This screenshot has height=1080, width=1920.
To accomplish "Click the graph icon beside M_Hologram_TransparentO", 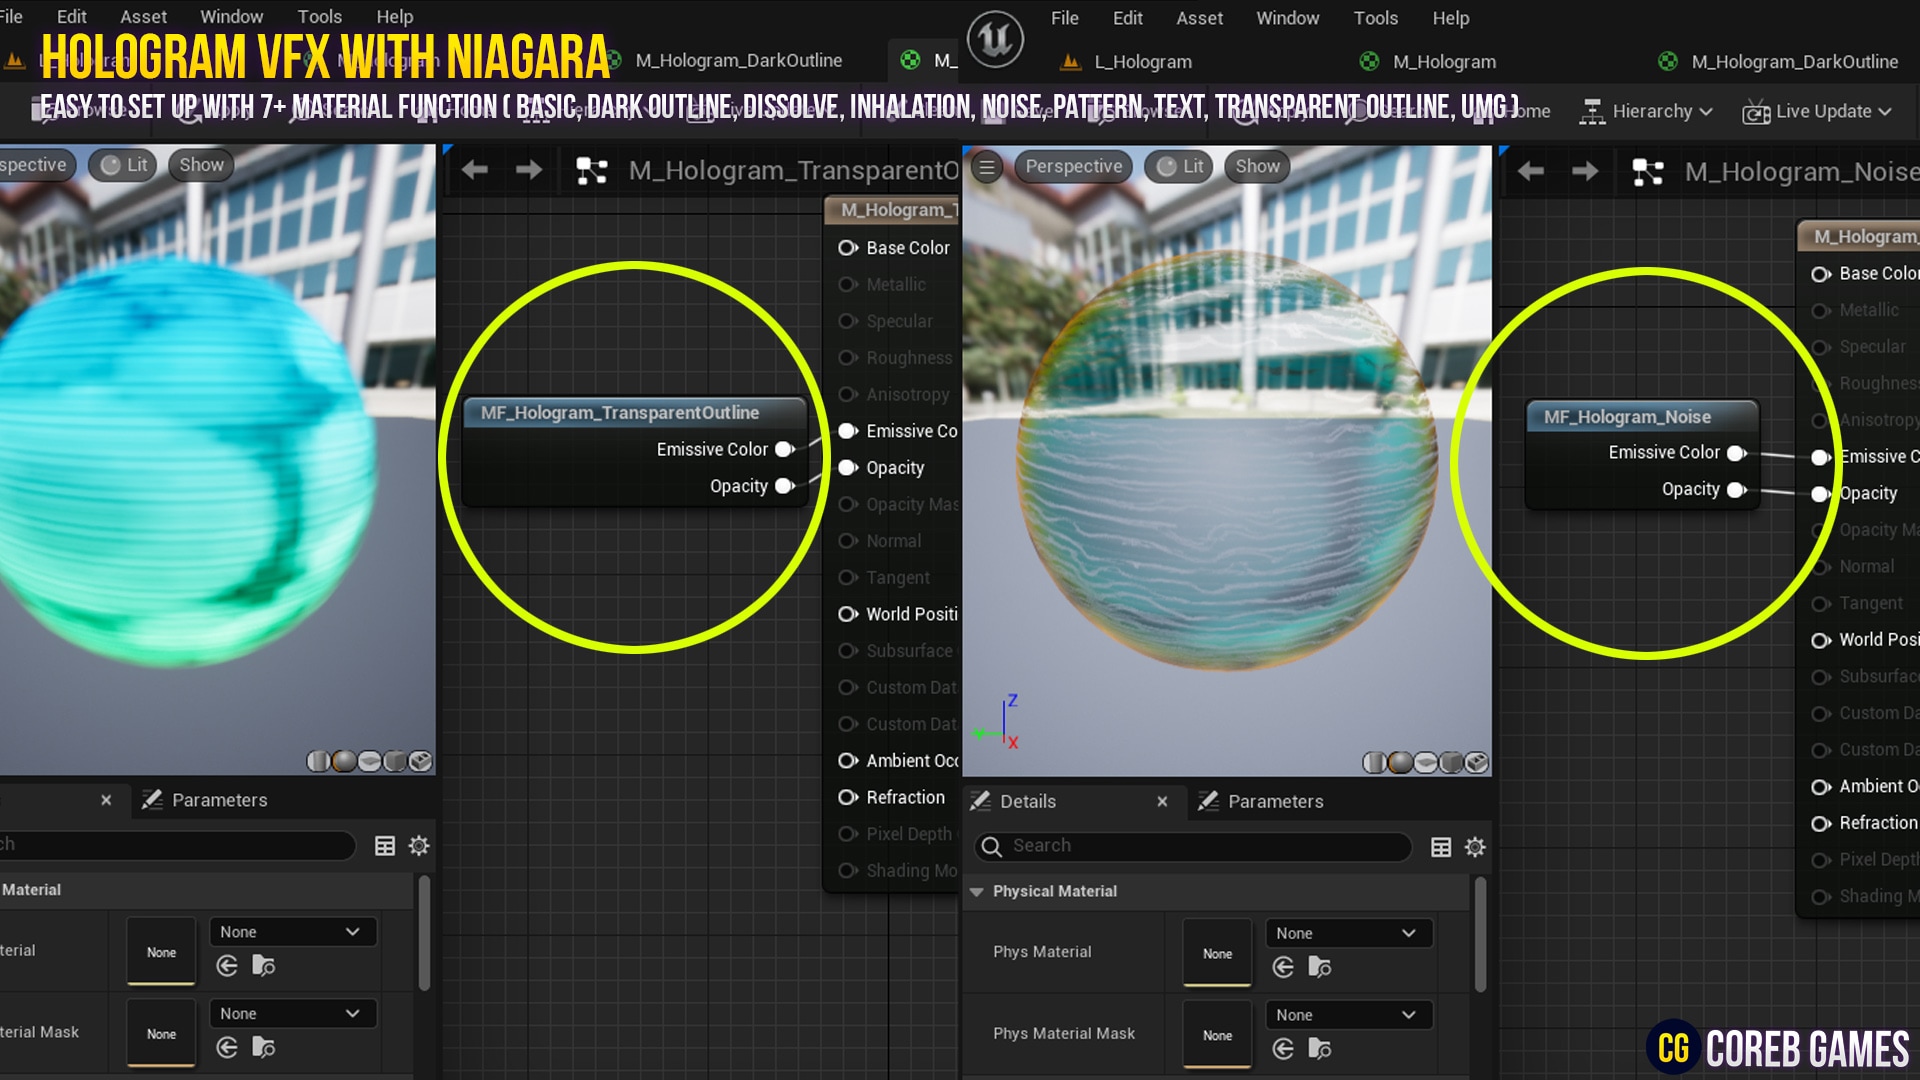I will pyautogui.click(x=592, y=171).
